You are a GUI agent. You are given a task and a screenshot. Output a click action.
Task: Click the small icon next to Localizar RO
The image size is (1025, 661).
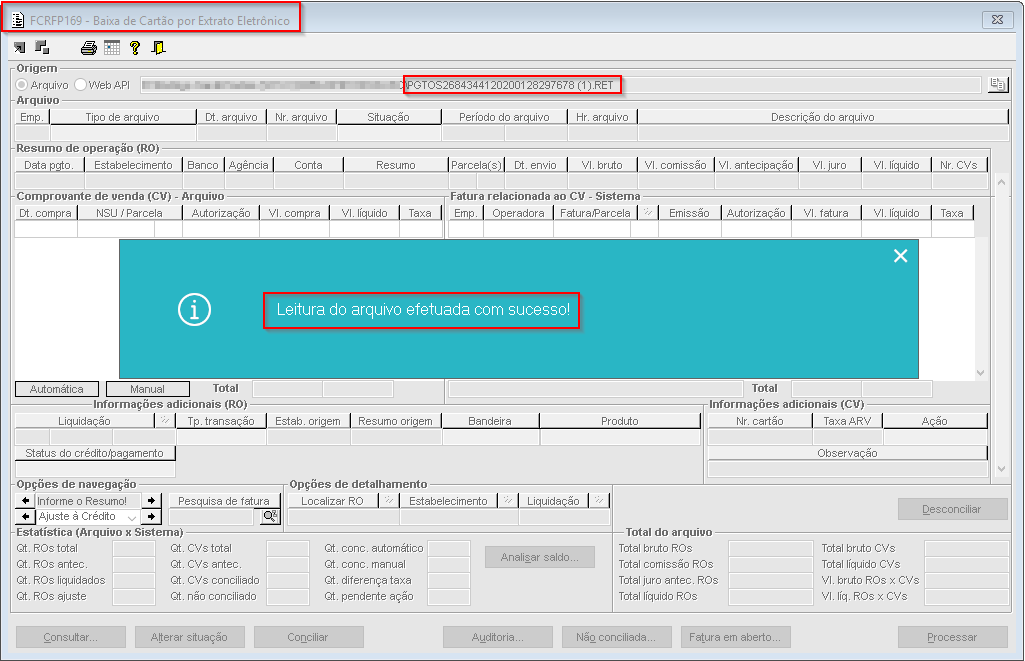coord(388,500)
